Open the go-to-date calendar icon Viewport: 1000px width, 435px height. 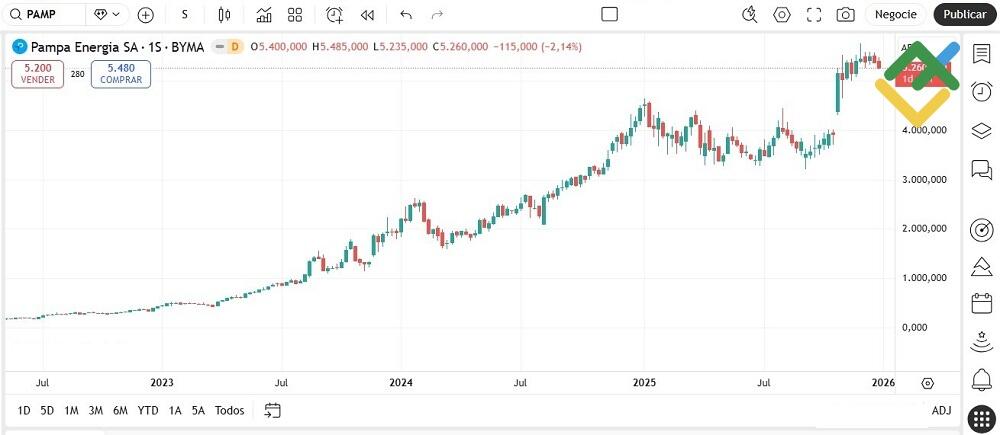(x=273, y=410)
